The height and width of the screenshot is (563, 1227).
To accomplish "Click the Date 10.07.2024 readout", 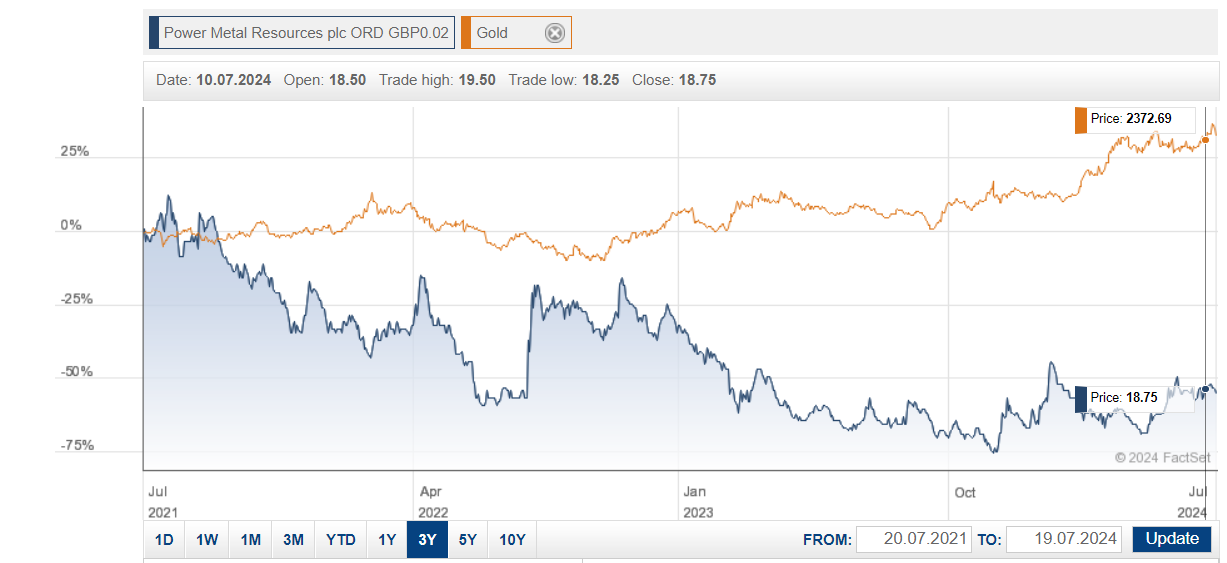I will coord(214,80).
